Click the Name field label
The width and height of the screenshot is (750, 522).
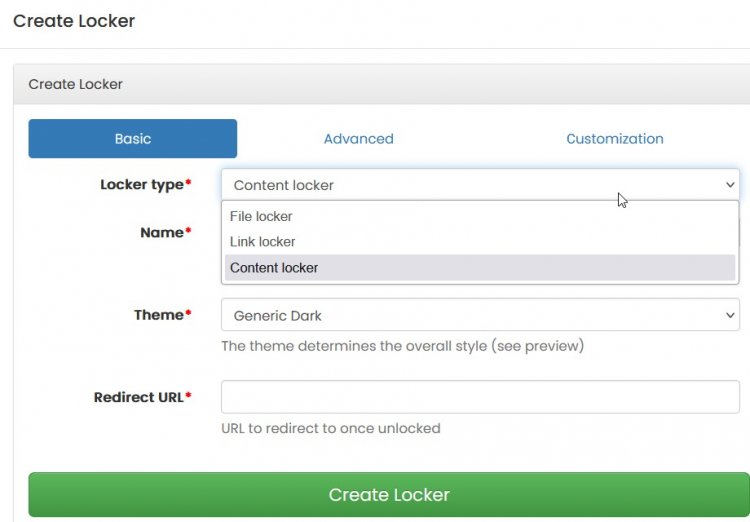(x=165, y=233)
